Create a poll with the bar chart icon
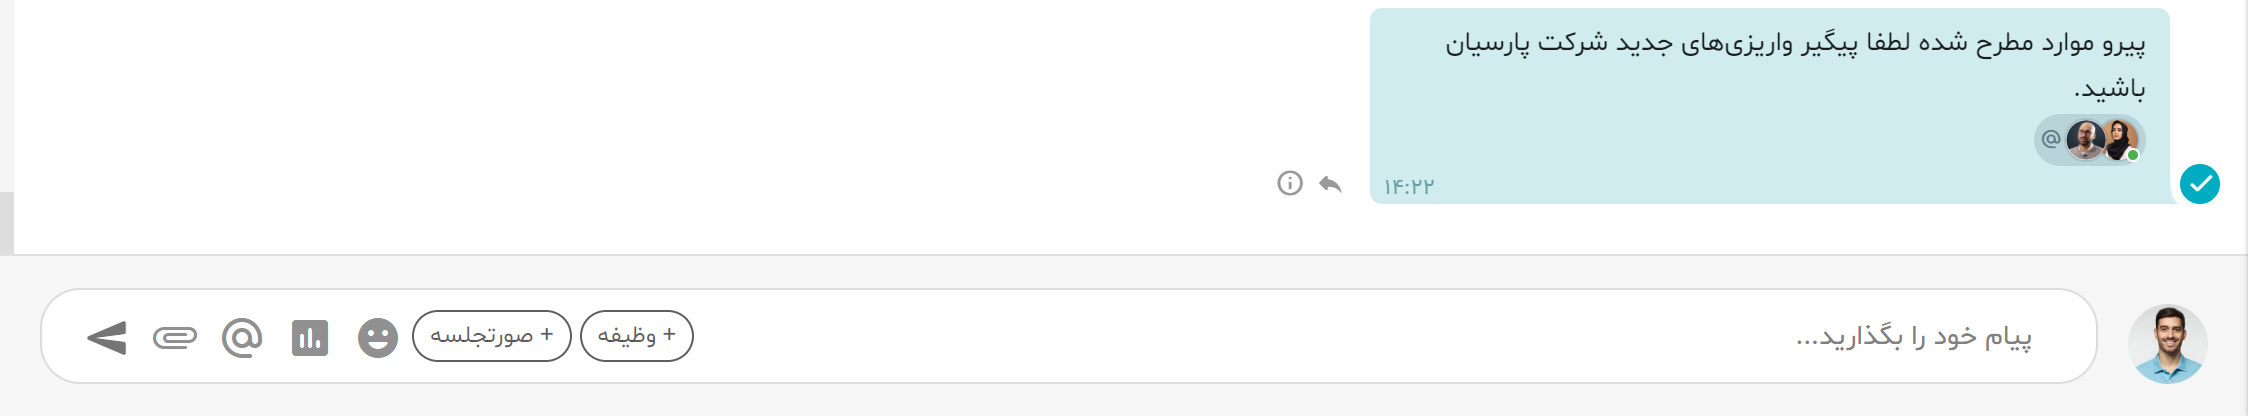2248x416 pixels. click(x=310, y=338)
